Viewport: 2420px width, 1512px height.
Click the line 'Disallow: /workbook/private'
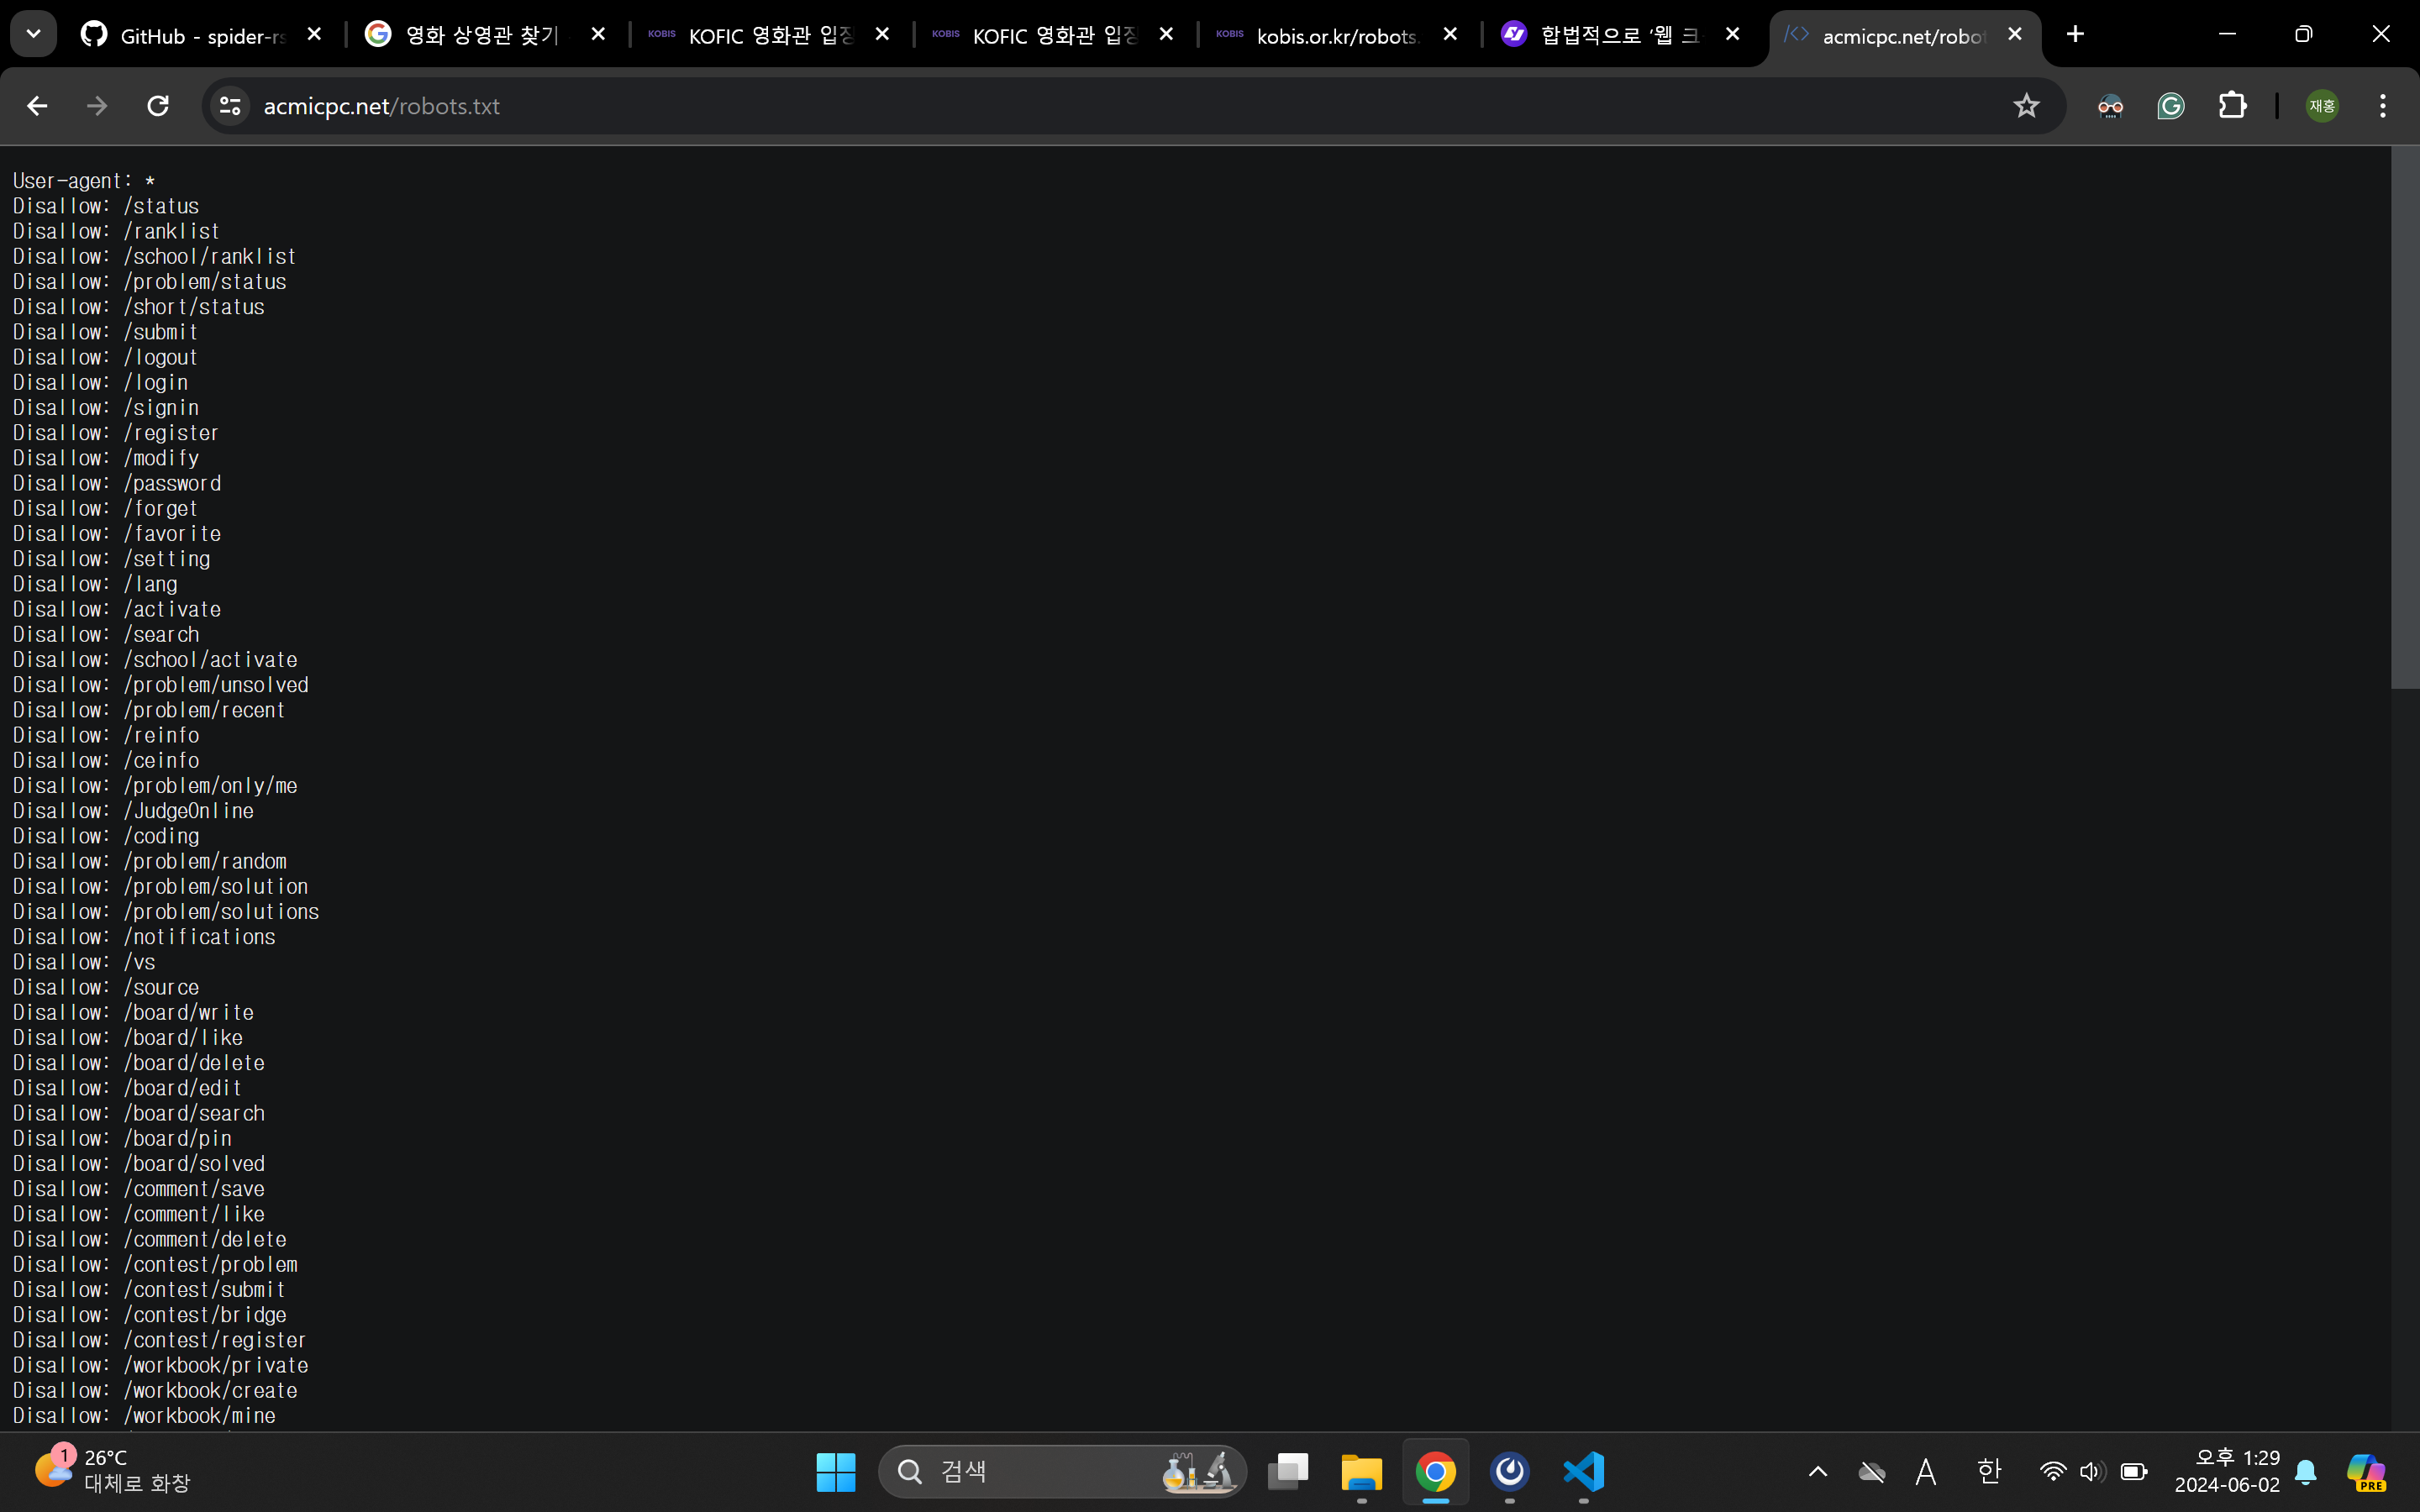point(161,1365)
